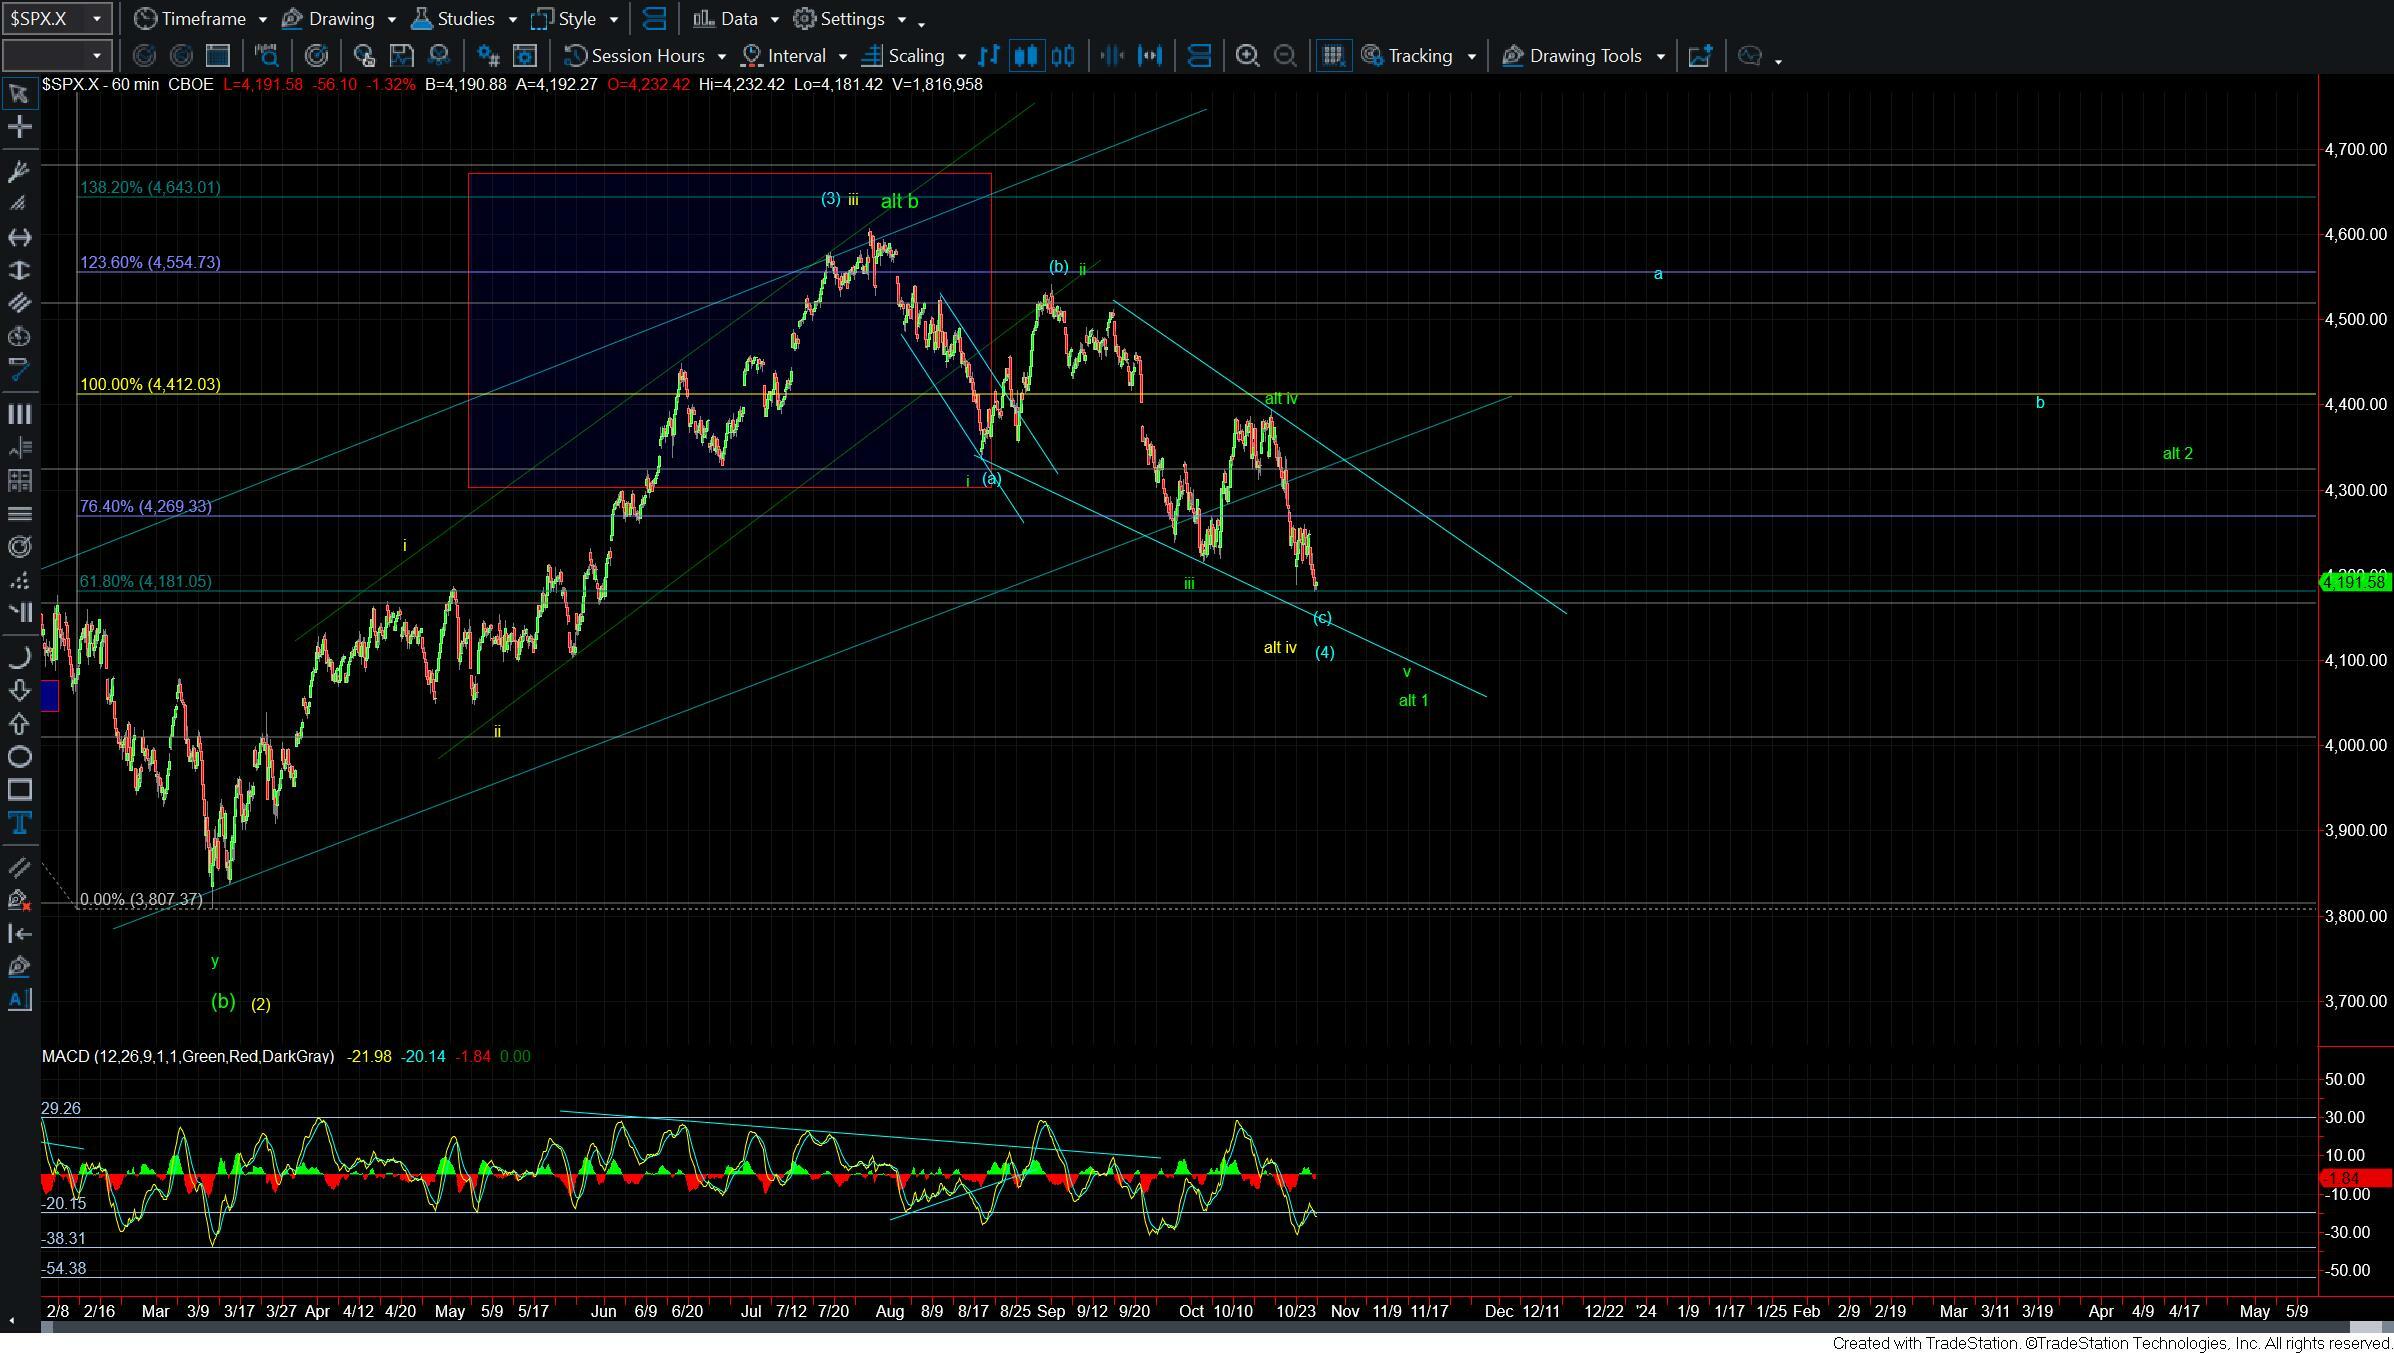Toggle the data tip grid button
The height and width of the screenshot is (1353, 2394).
[x=1333, y=56]
